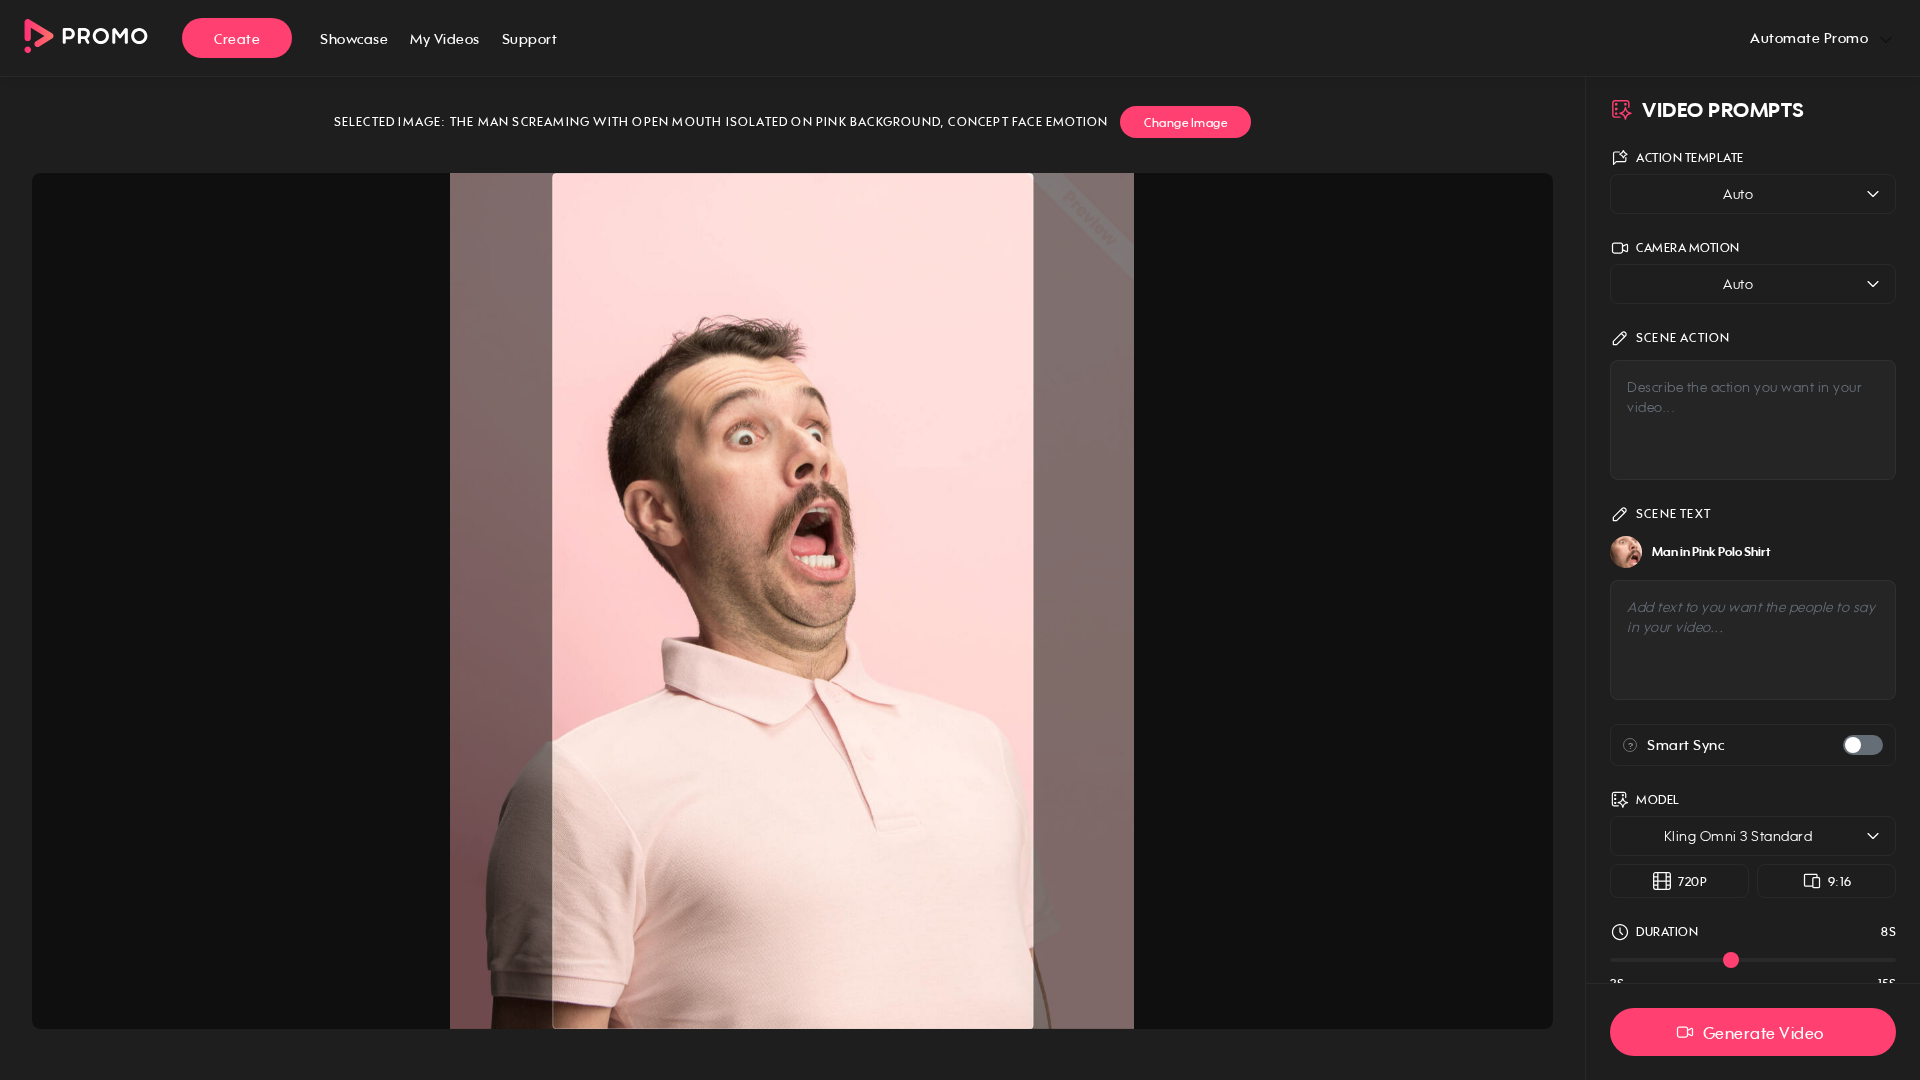The image size is (1920, 1080).
Task: Click the Promo logo icon
Action: coord(39,36)
